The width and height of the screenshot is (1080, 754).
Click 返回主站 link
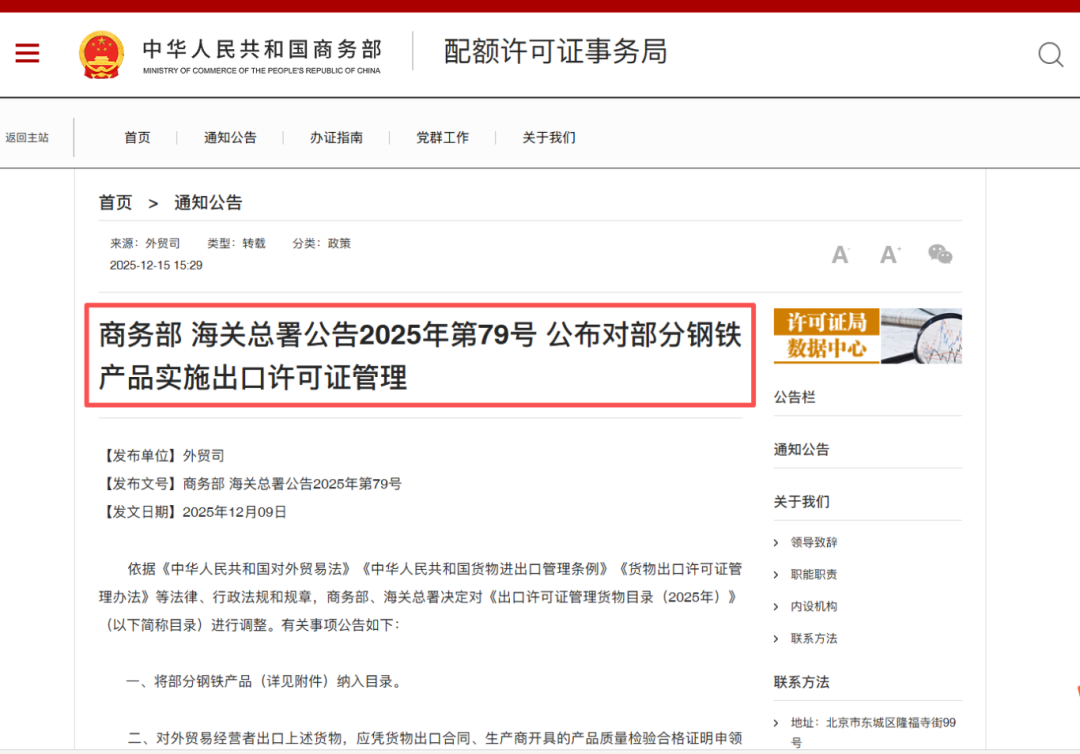point(27,138)
